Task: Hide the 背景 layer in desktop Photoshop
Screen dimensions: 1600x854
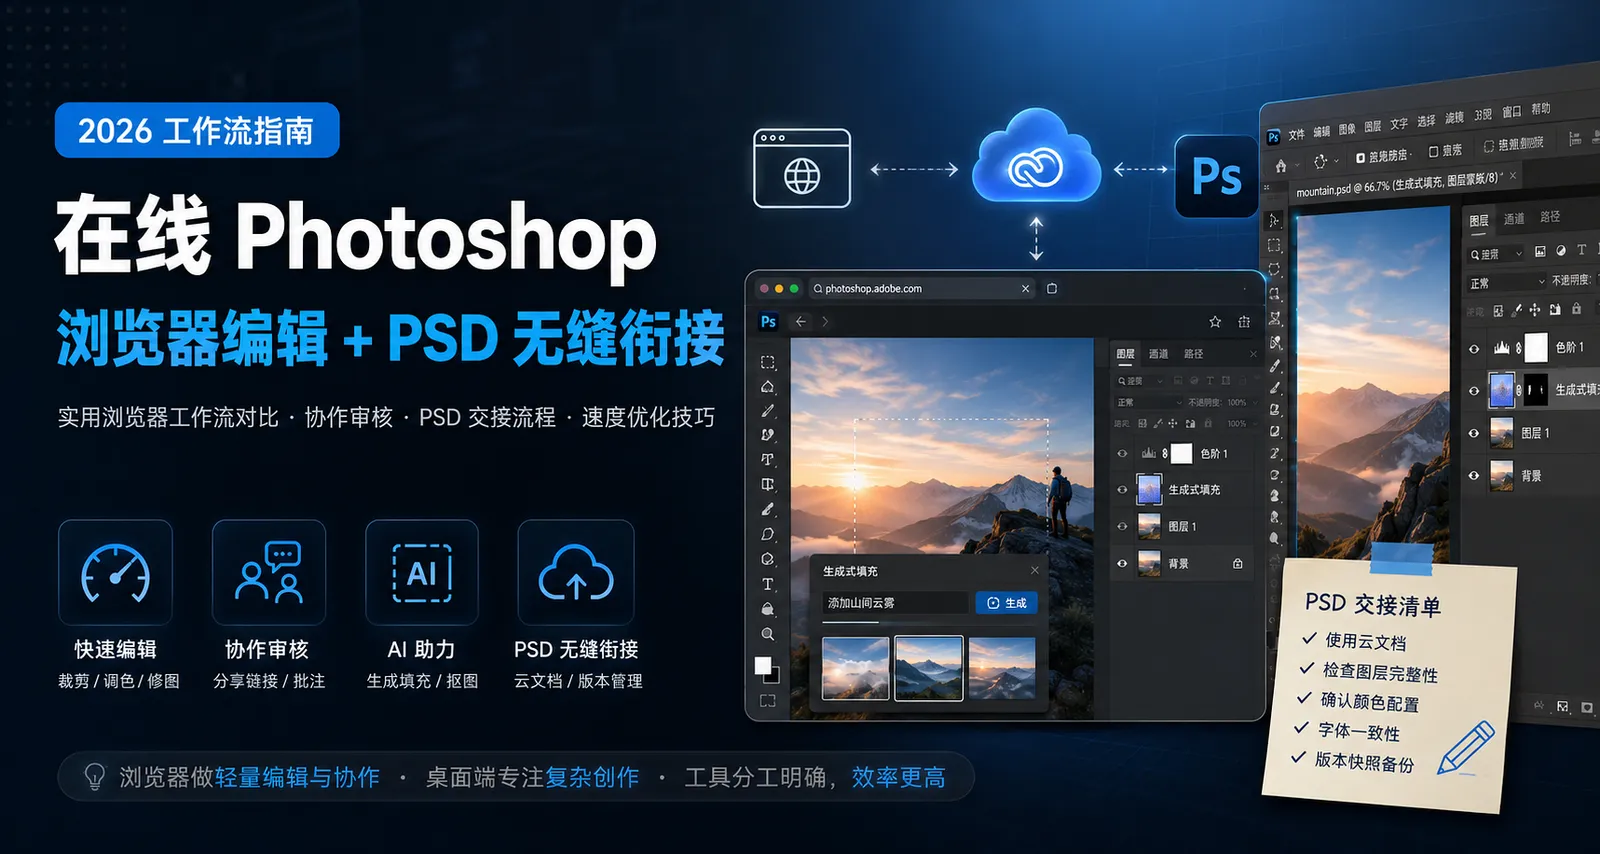Action: coord(1474,476)
